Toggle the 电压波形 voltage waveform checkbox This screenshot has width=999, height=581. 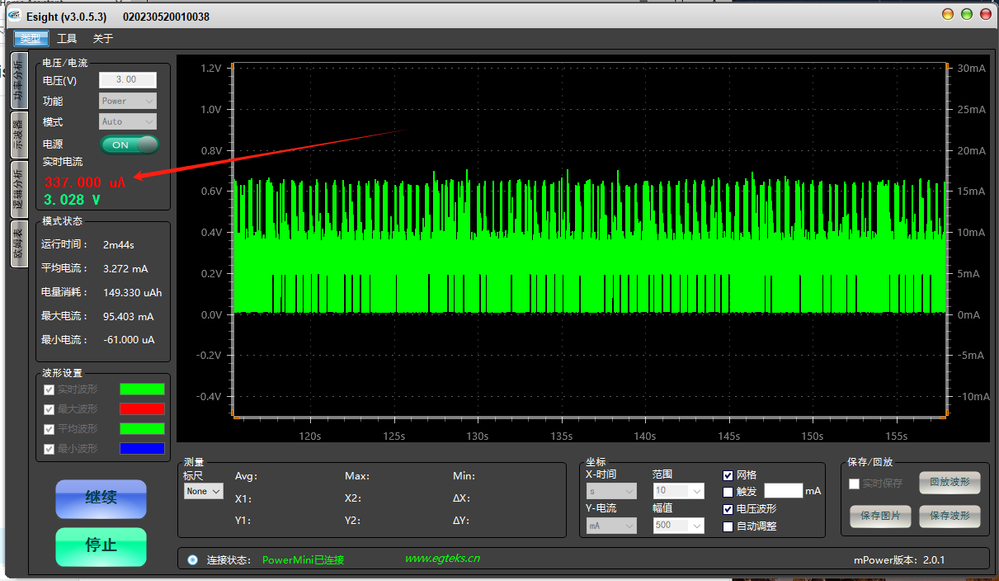[x=728, y=509]
